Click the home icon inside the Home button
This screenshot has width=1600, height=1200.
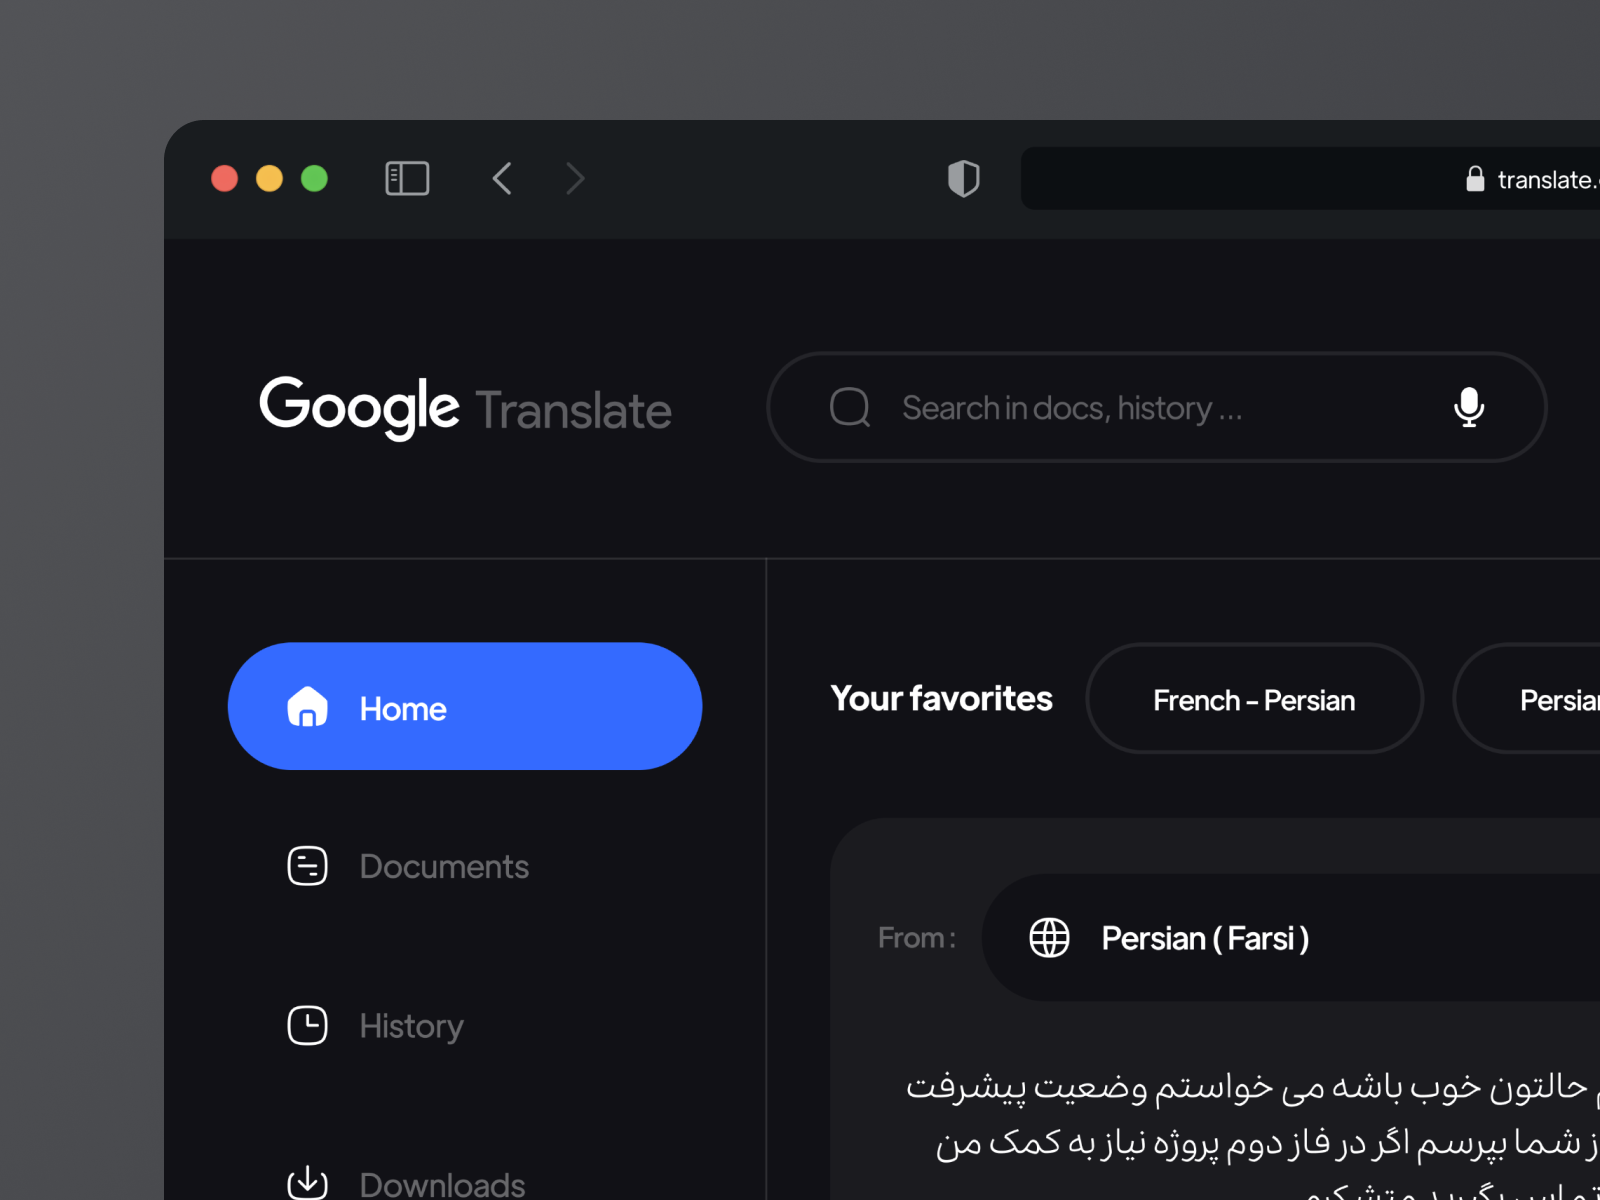(x=308, y=707)
